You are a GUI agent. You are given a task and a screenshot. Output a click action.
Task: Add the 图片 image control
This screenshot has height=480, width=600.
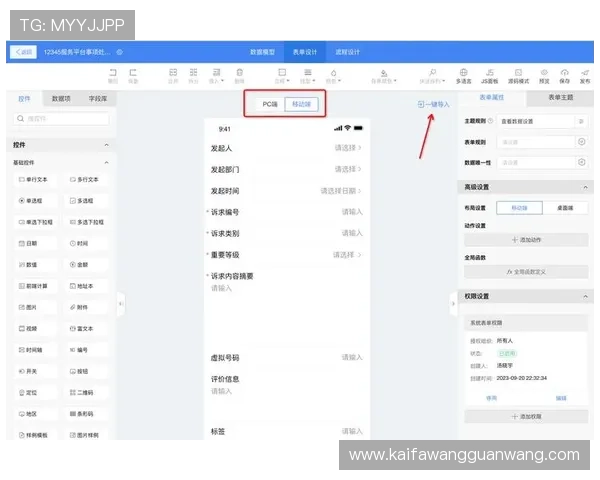(x=35, y=307)
